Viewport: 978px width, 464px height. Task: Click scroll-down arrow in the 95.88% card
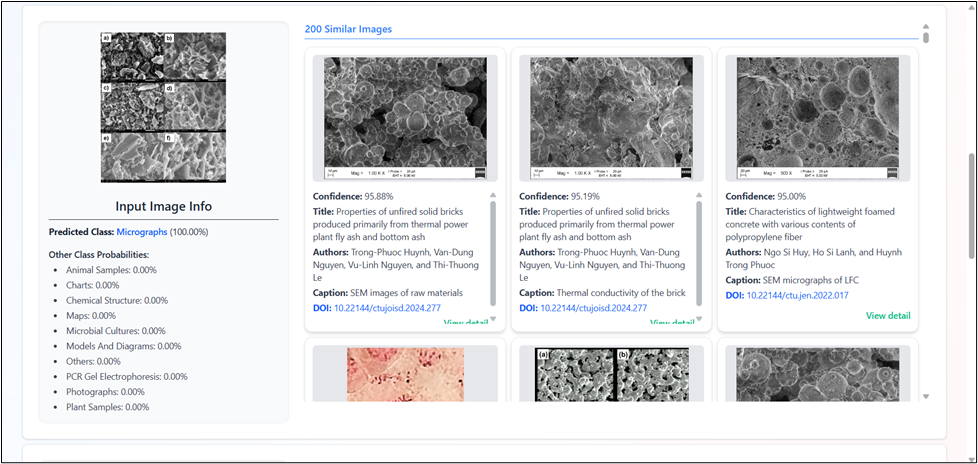coord(493,319)
